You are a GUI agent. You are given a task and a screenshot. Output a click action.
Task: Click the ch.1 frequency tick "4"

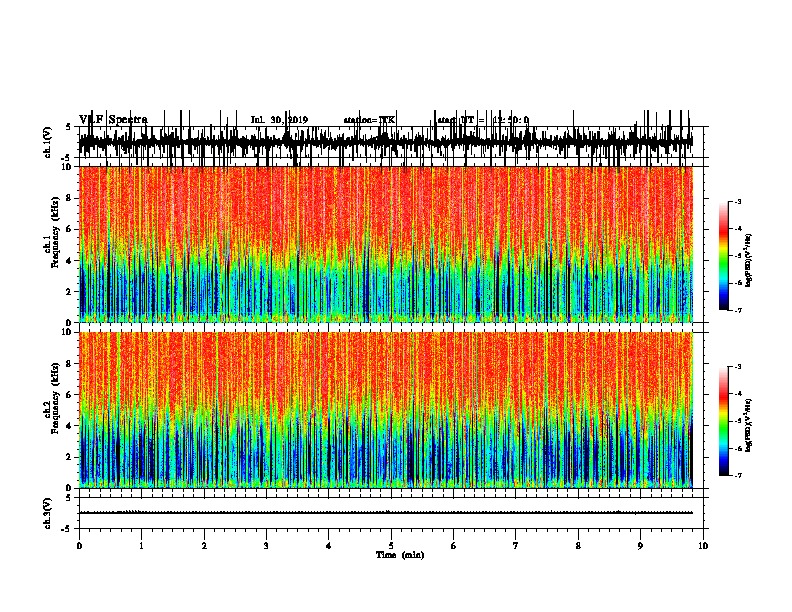70,261
